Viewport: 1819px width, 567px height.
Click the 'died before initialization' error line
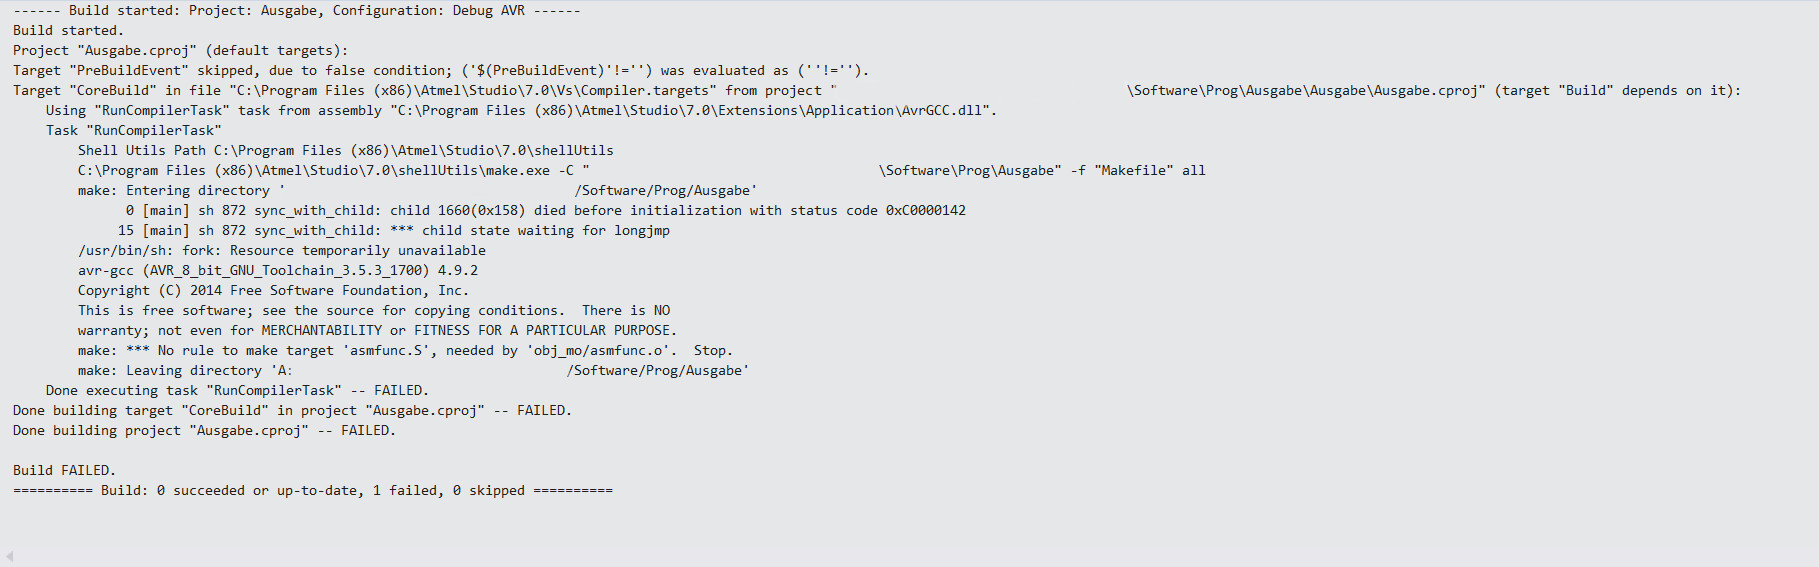click(x=546, y=210)
